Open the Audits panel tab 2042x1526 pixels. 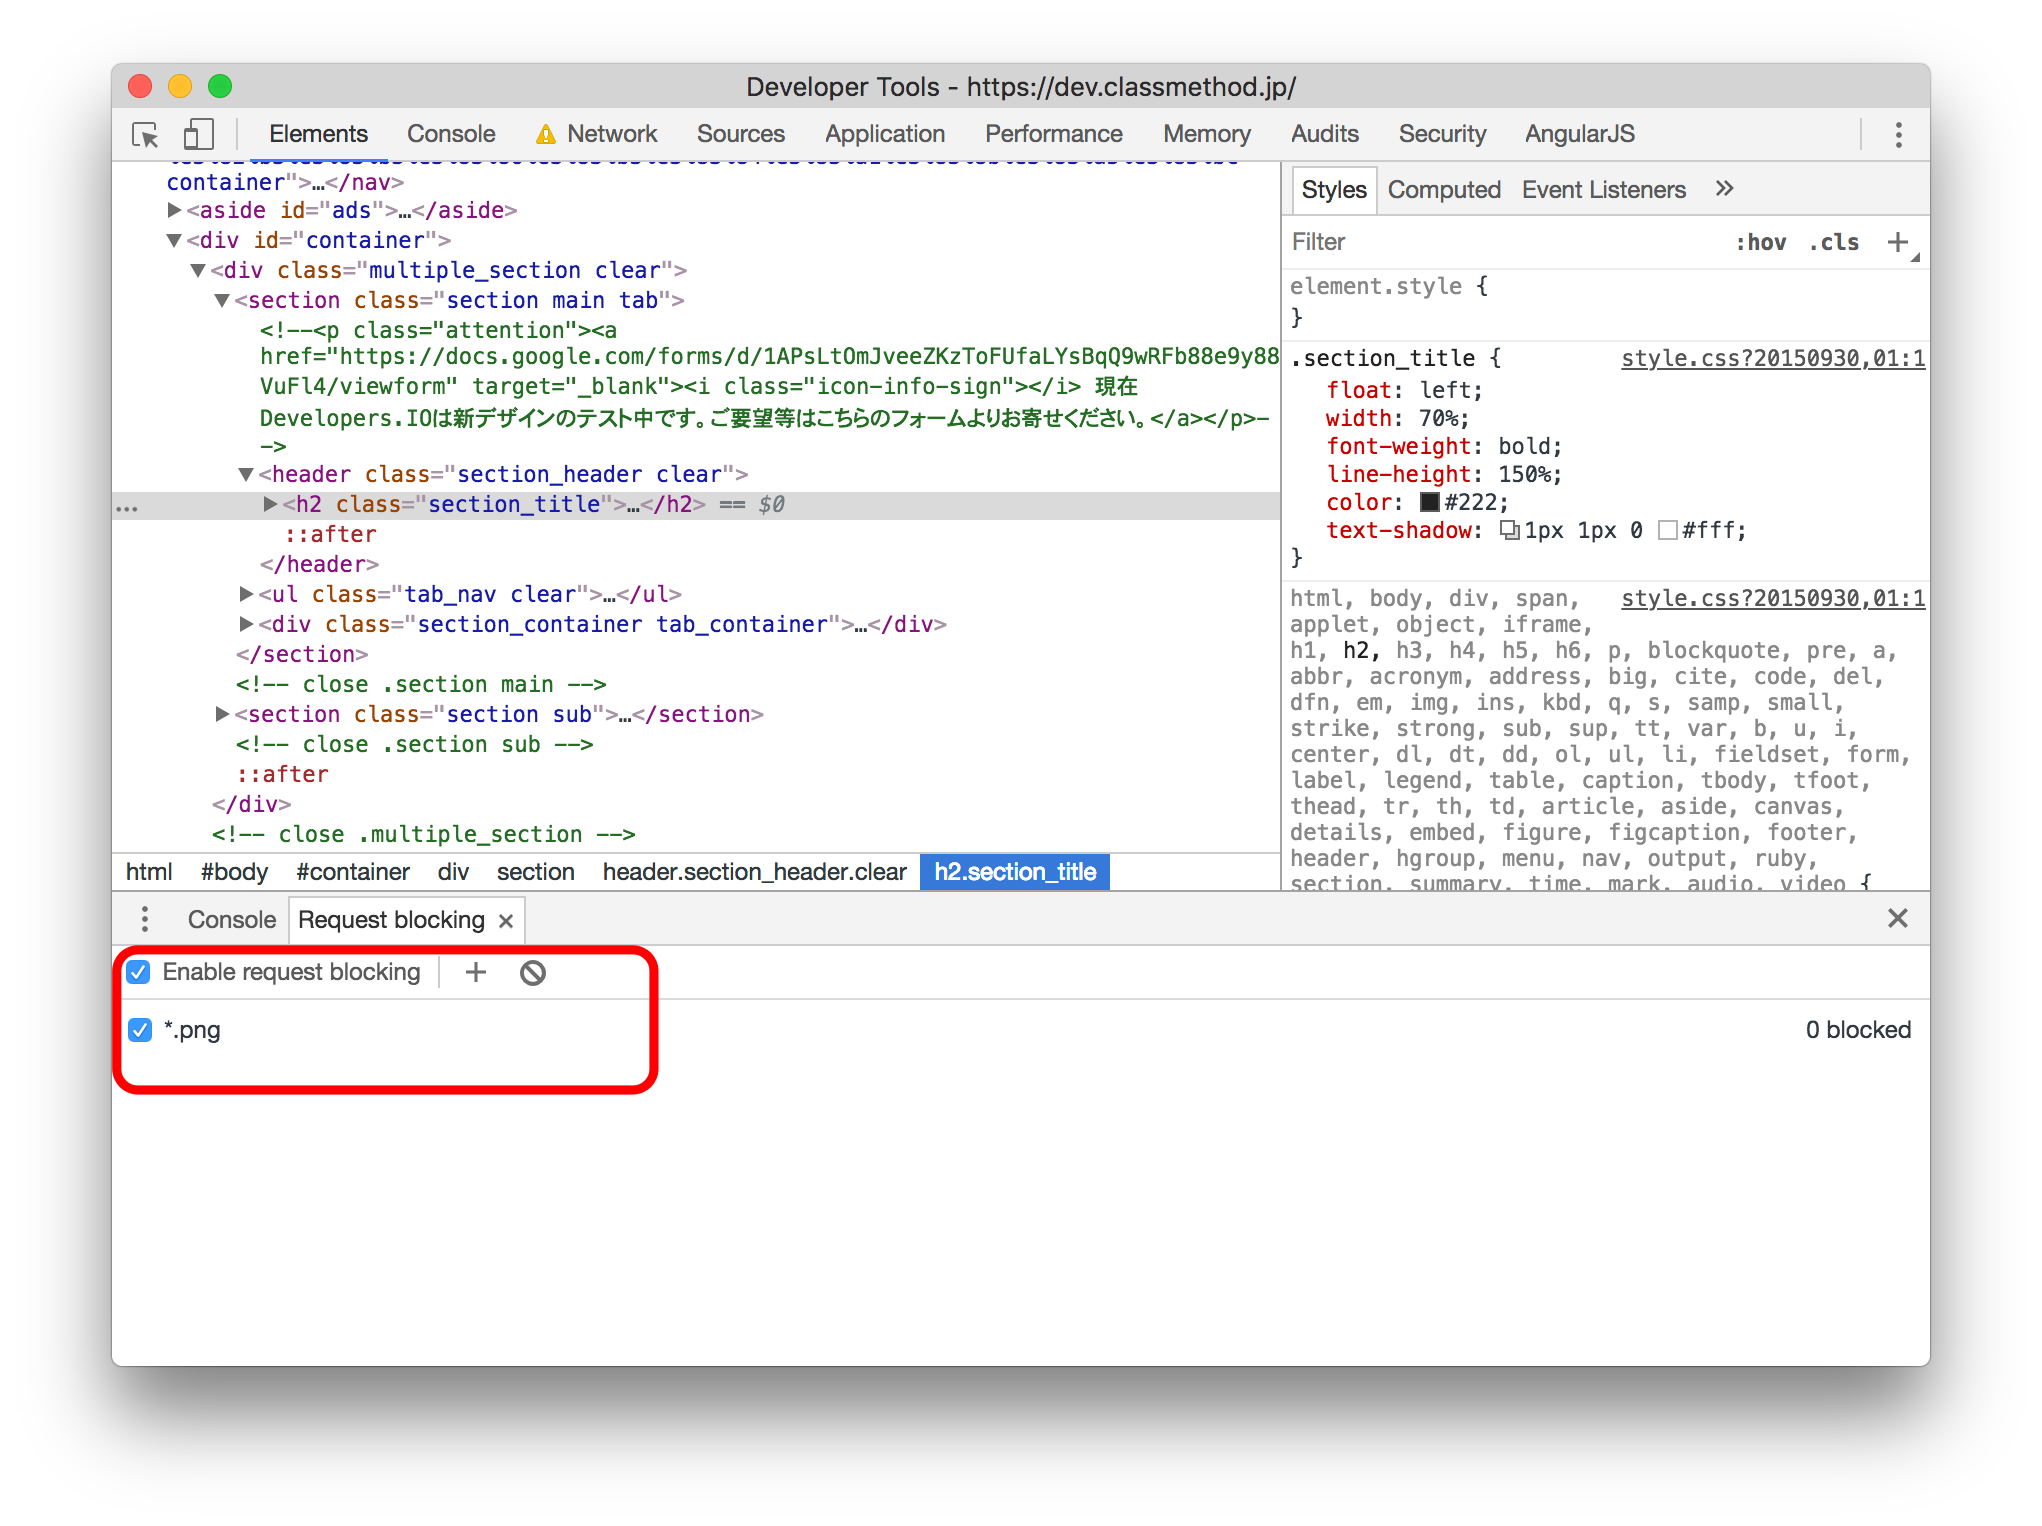pos(1325,134)
